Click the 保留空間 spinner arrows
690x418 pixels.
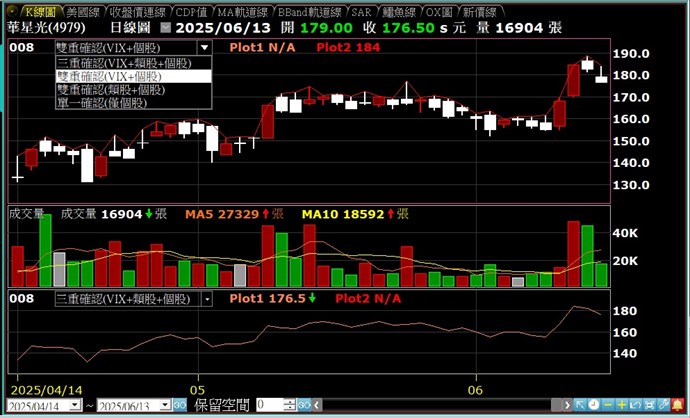click(290, 405)
